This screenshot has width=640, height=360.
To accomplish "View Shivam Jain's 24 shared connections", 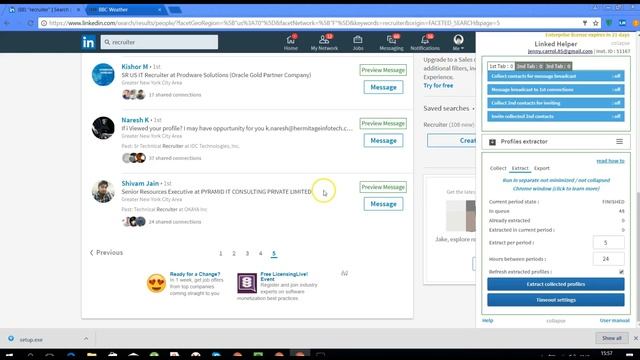I will coord(175,222).
